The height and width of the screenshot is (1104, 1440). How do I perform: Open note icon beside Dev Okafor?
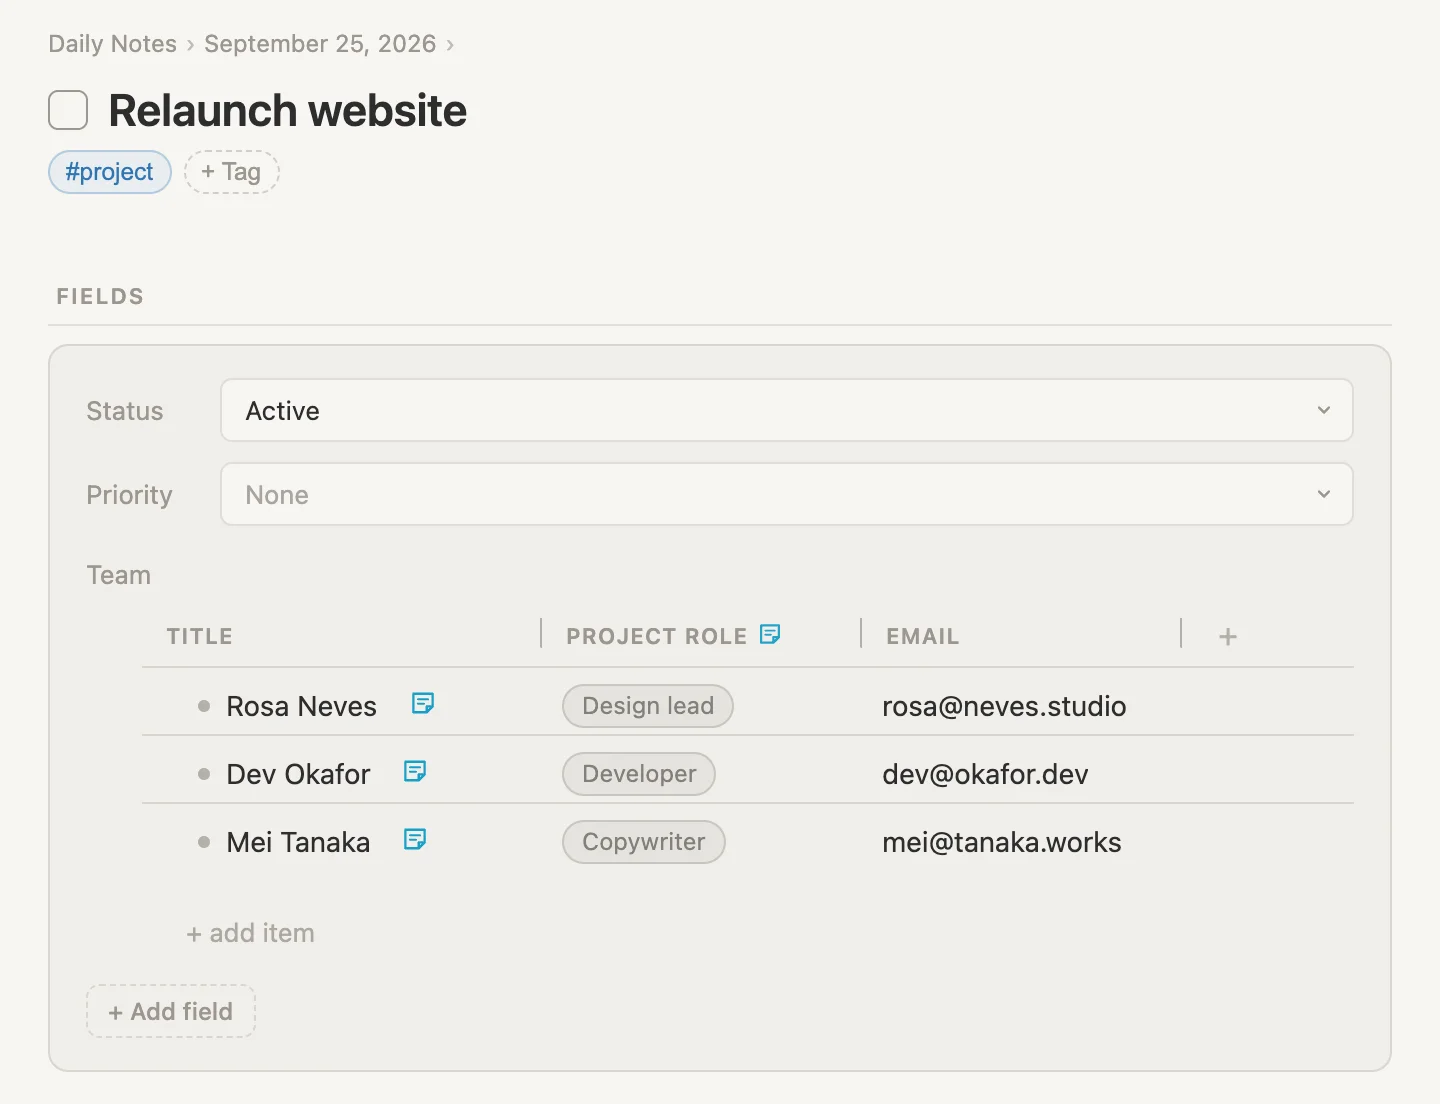point(415,772)
